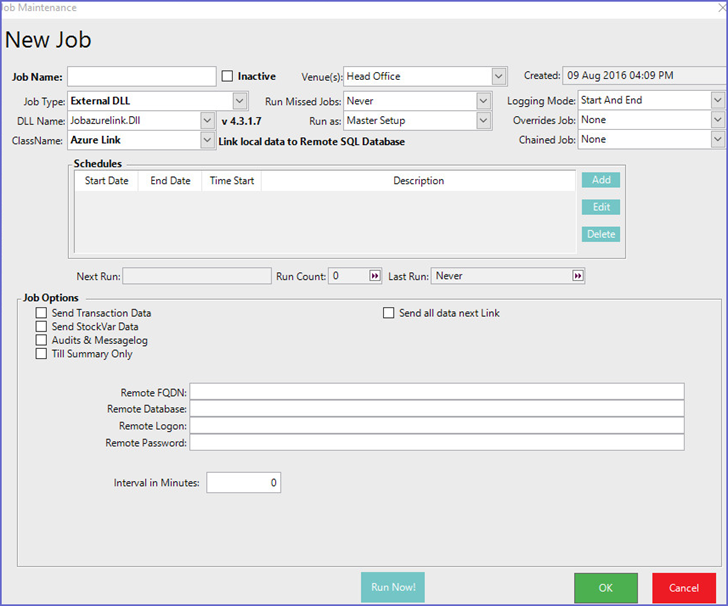Check Till Summary Only option
Viewport: 728px width, 606px height.
click(x=41, y=354)
